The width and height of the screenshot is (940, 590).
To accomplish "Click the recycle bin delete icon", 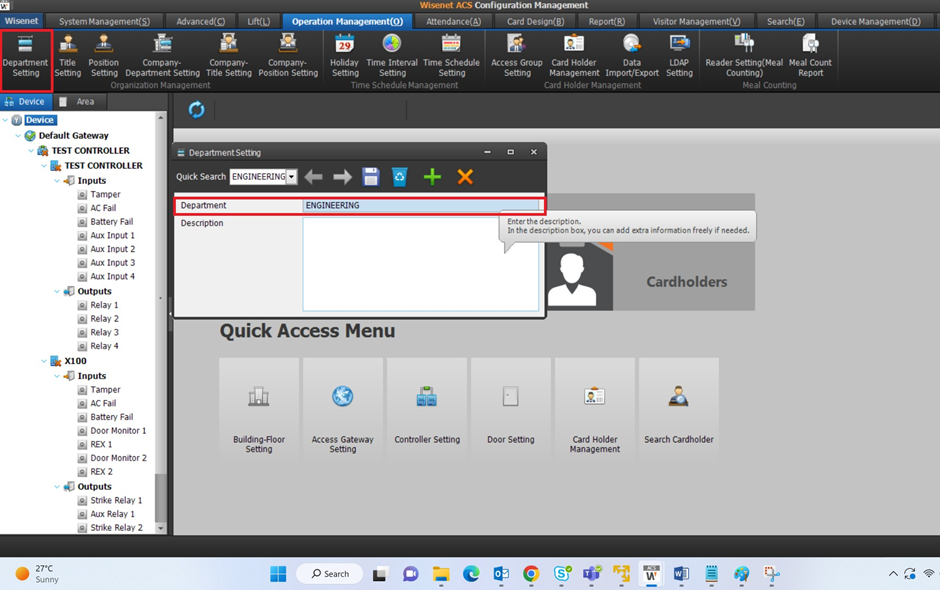I will click(399, 177).
